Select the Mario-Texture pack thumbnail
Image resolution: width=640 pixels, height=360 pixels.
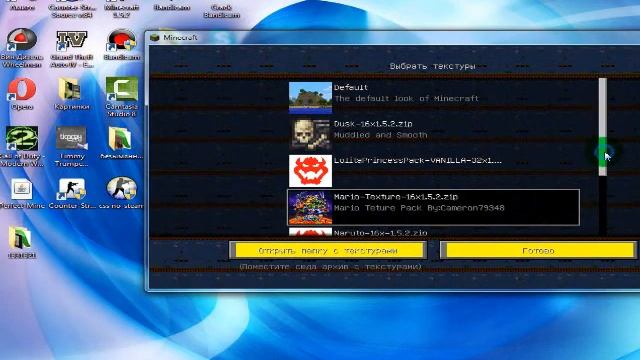(x=310, y=208)
